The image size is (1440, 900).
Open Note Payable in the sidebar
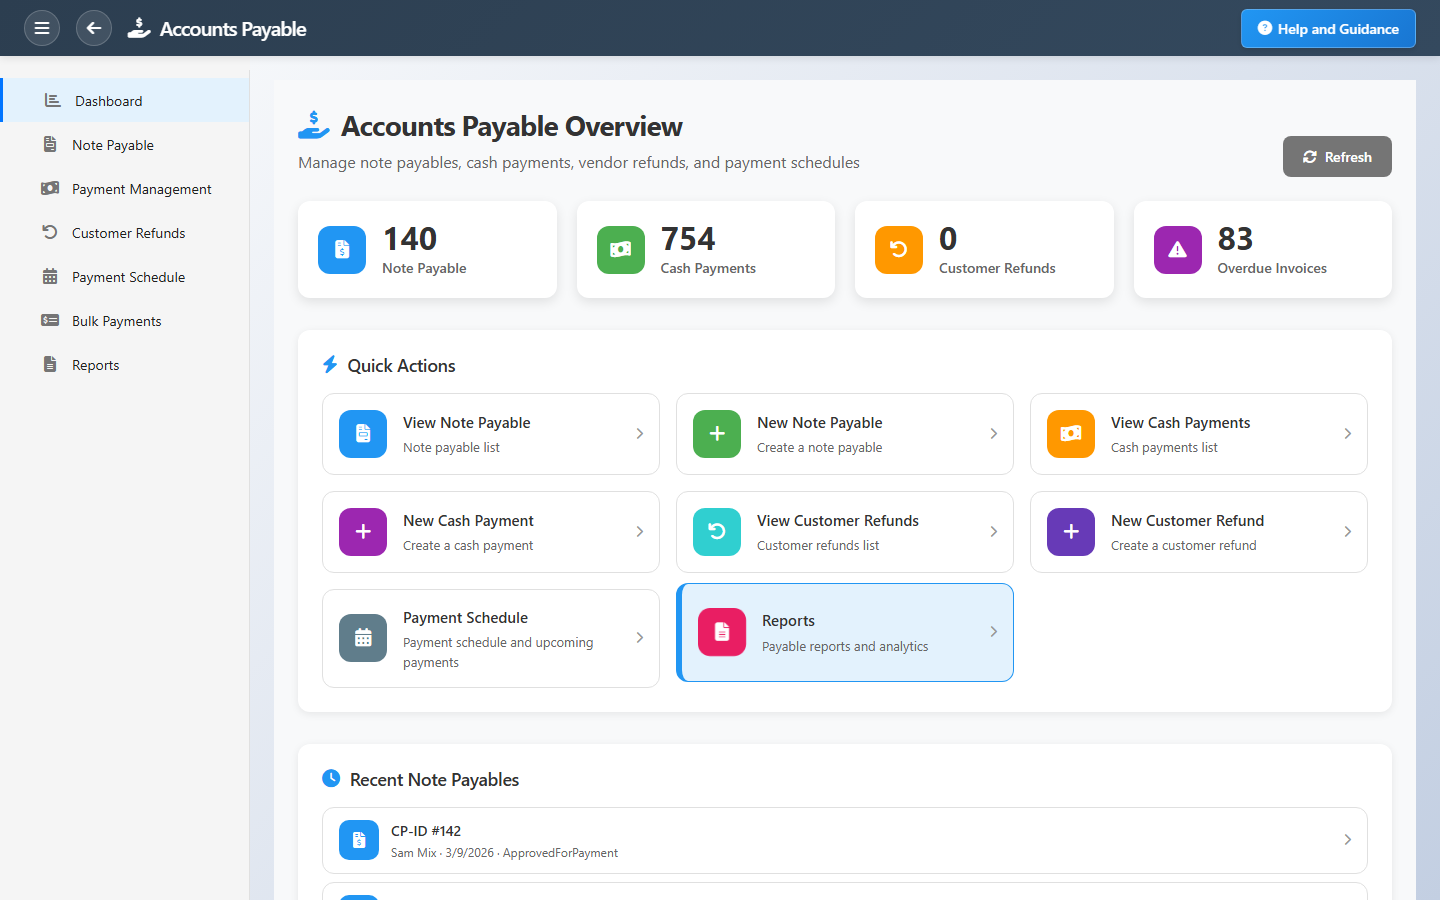113,145
